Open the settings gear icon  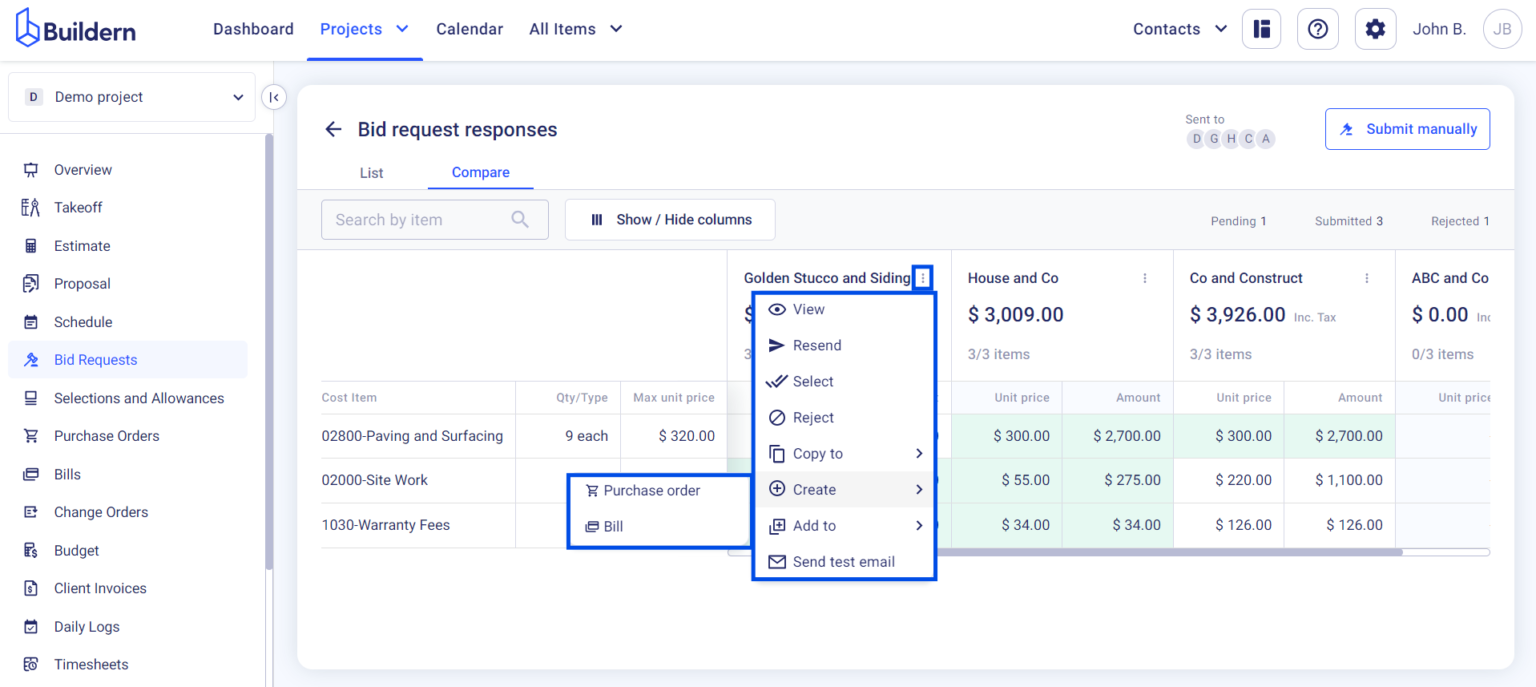[1375, 28]
